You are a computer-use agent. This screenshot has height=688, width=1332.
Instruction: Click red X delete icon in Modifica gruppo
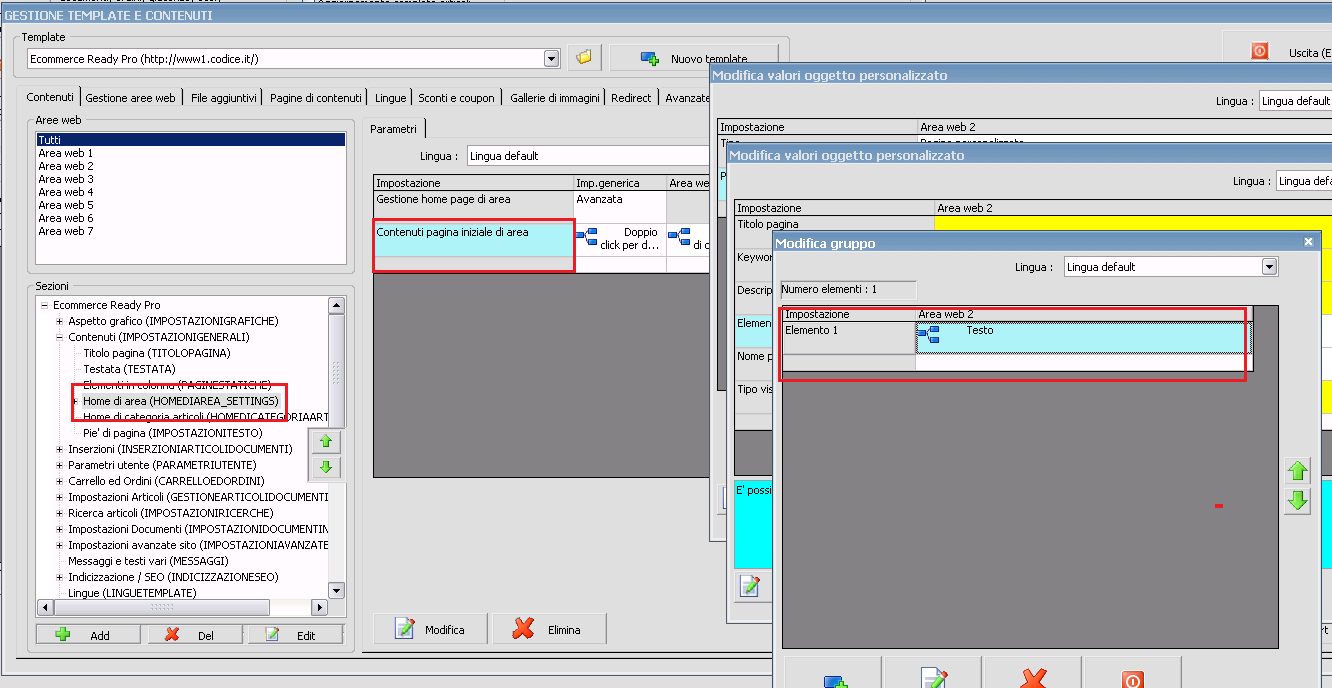(1032, 673)
